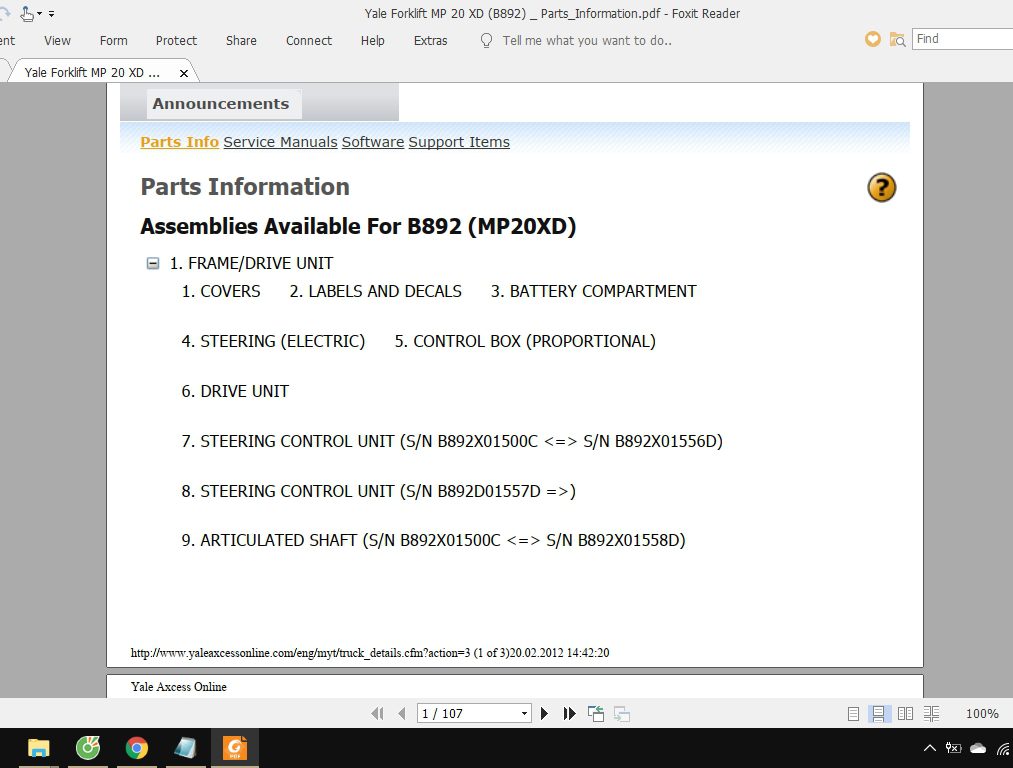1013x768 pixels.
Task: Click the Tell me what you want field
Action: coord(587,41)
